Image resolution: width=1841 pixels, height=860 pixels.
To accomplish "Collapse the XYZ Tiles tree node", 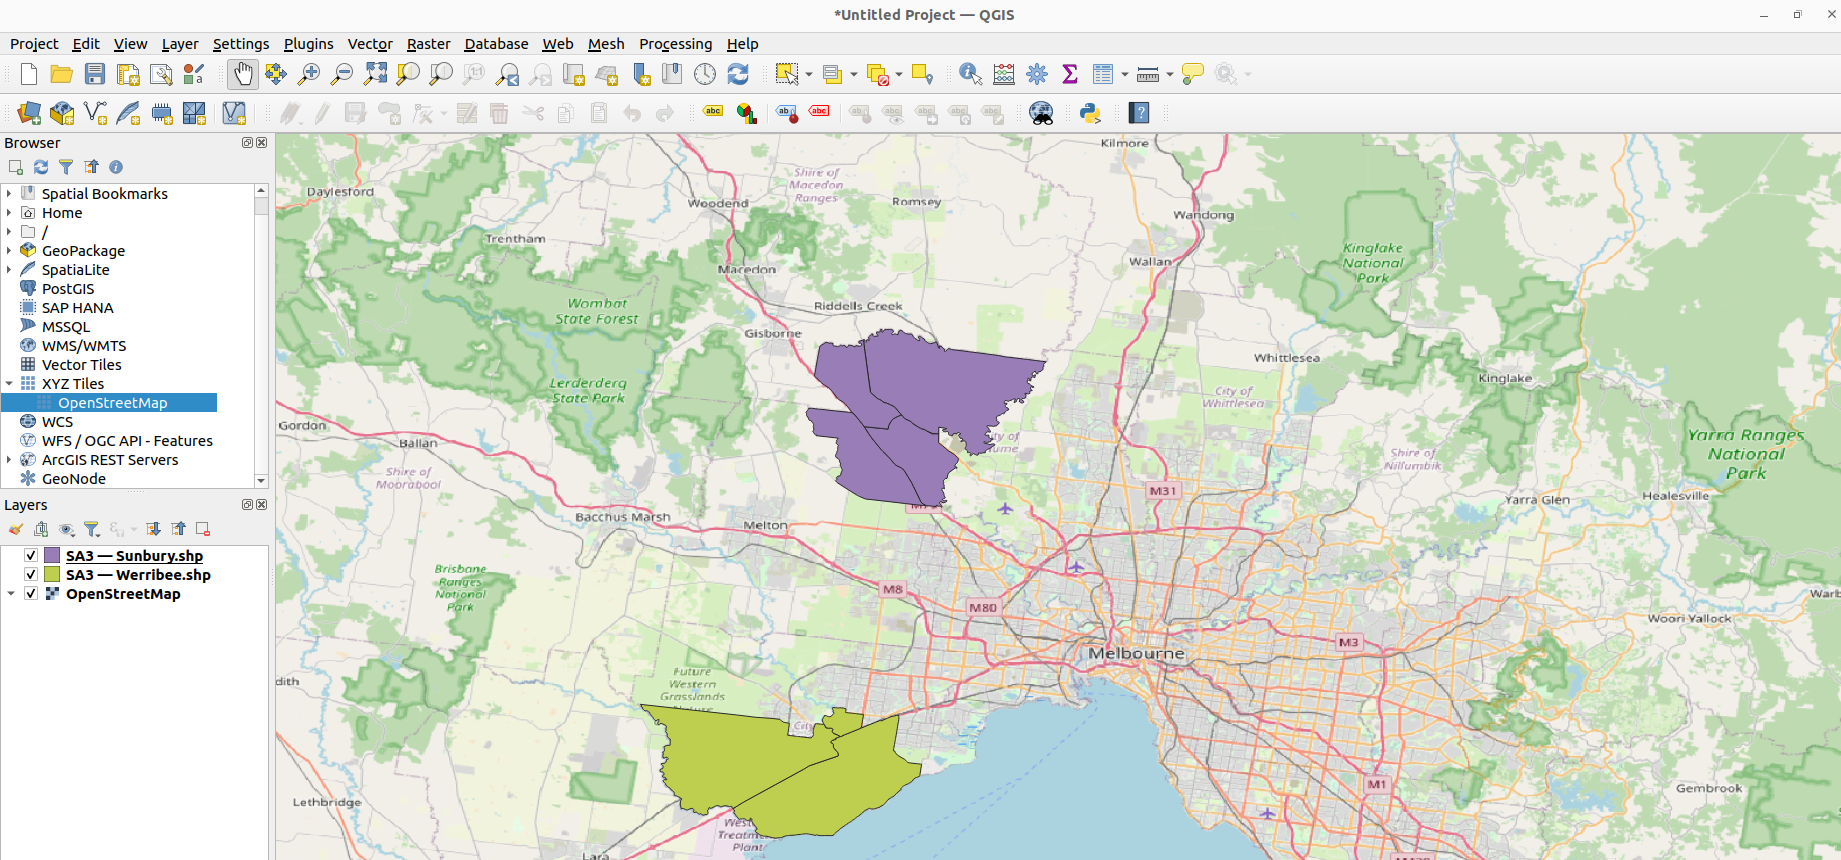I will pyautogui.click(x=10, y=384).
